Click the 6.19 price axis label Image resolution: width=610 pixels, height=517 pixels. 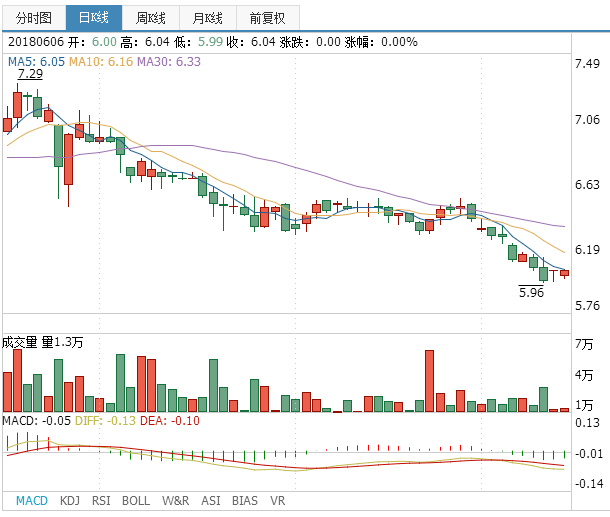587,249
